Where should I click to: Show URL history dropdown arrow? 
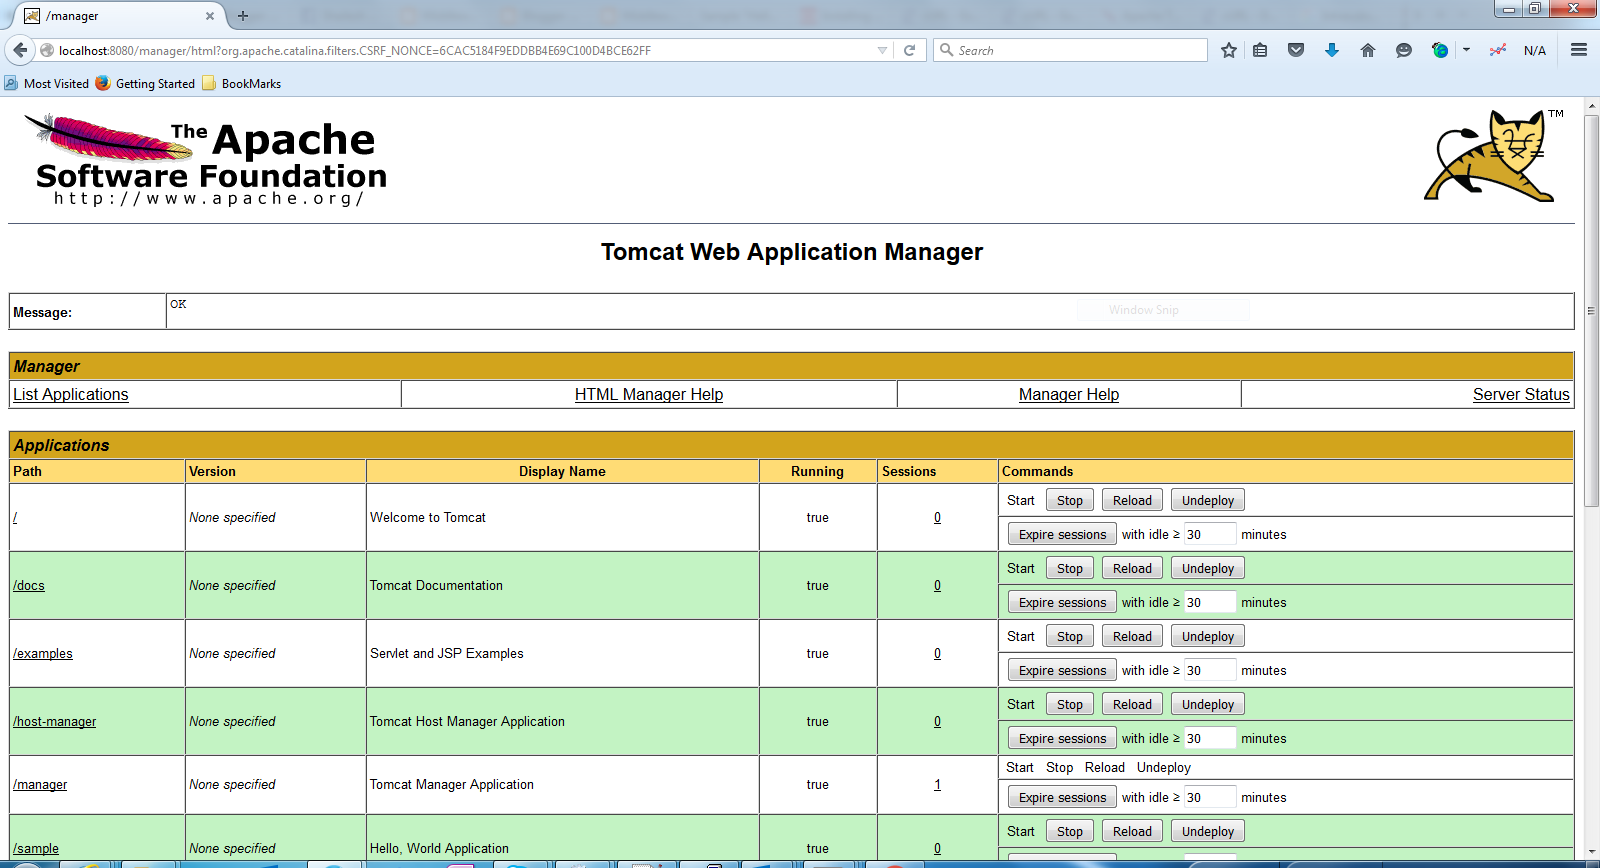pyautogui.click(x=882, y=50)
